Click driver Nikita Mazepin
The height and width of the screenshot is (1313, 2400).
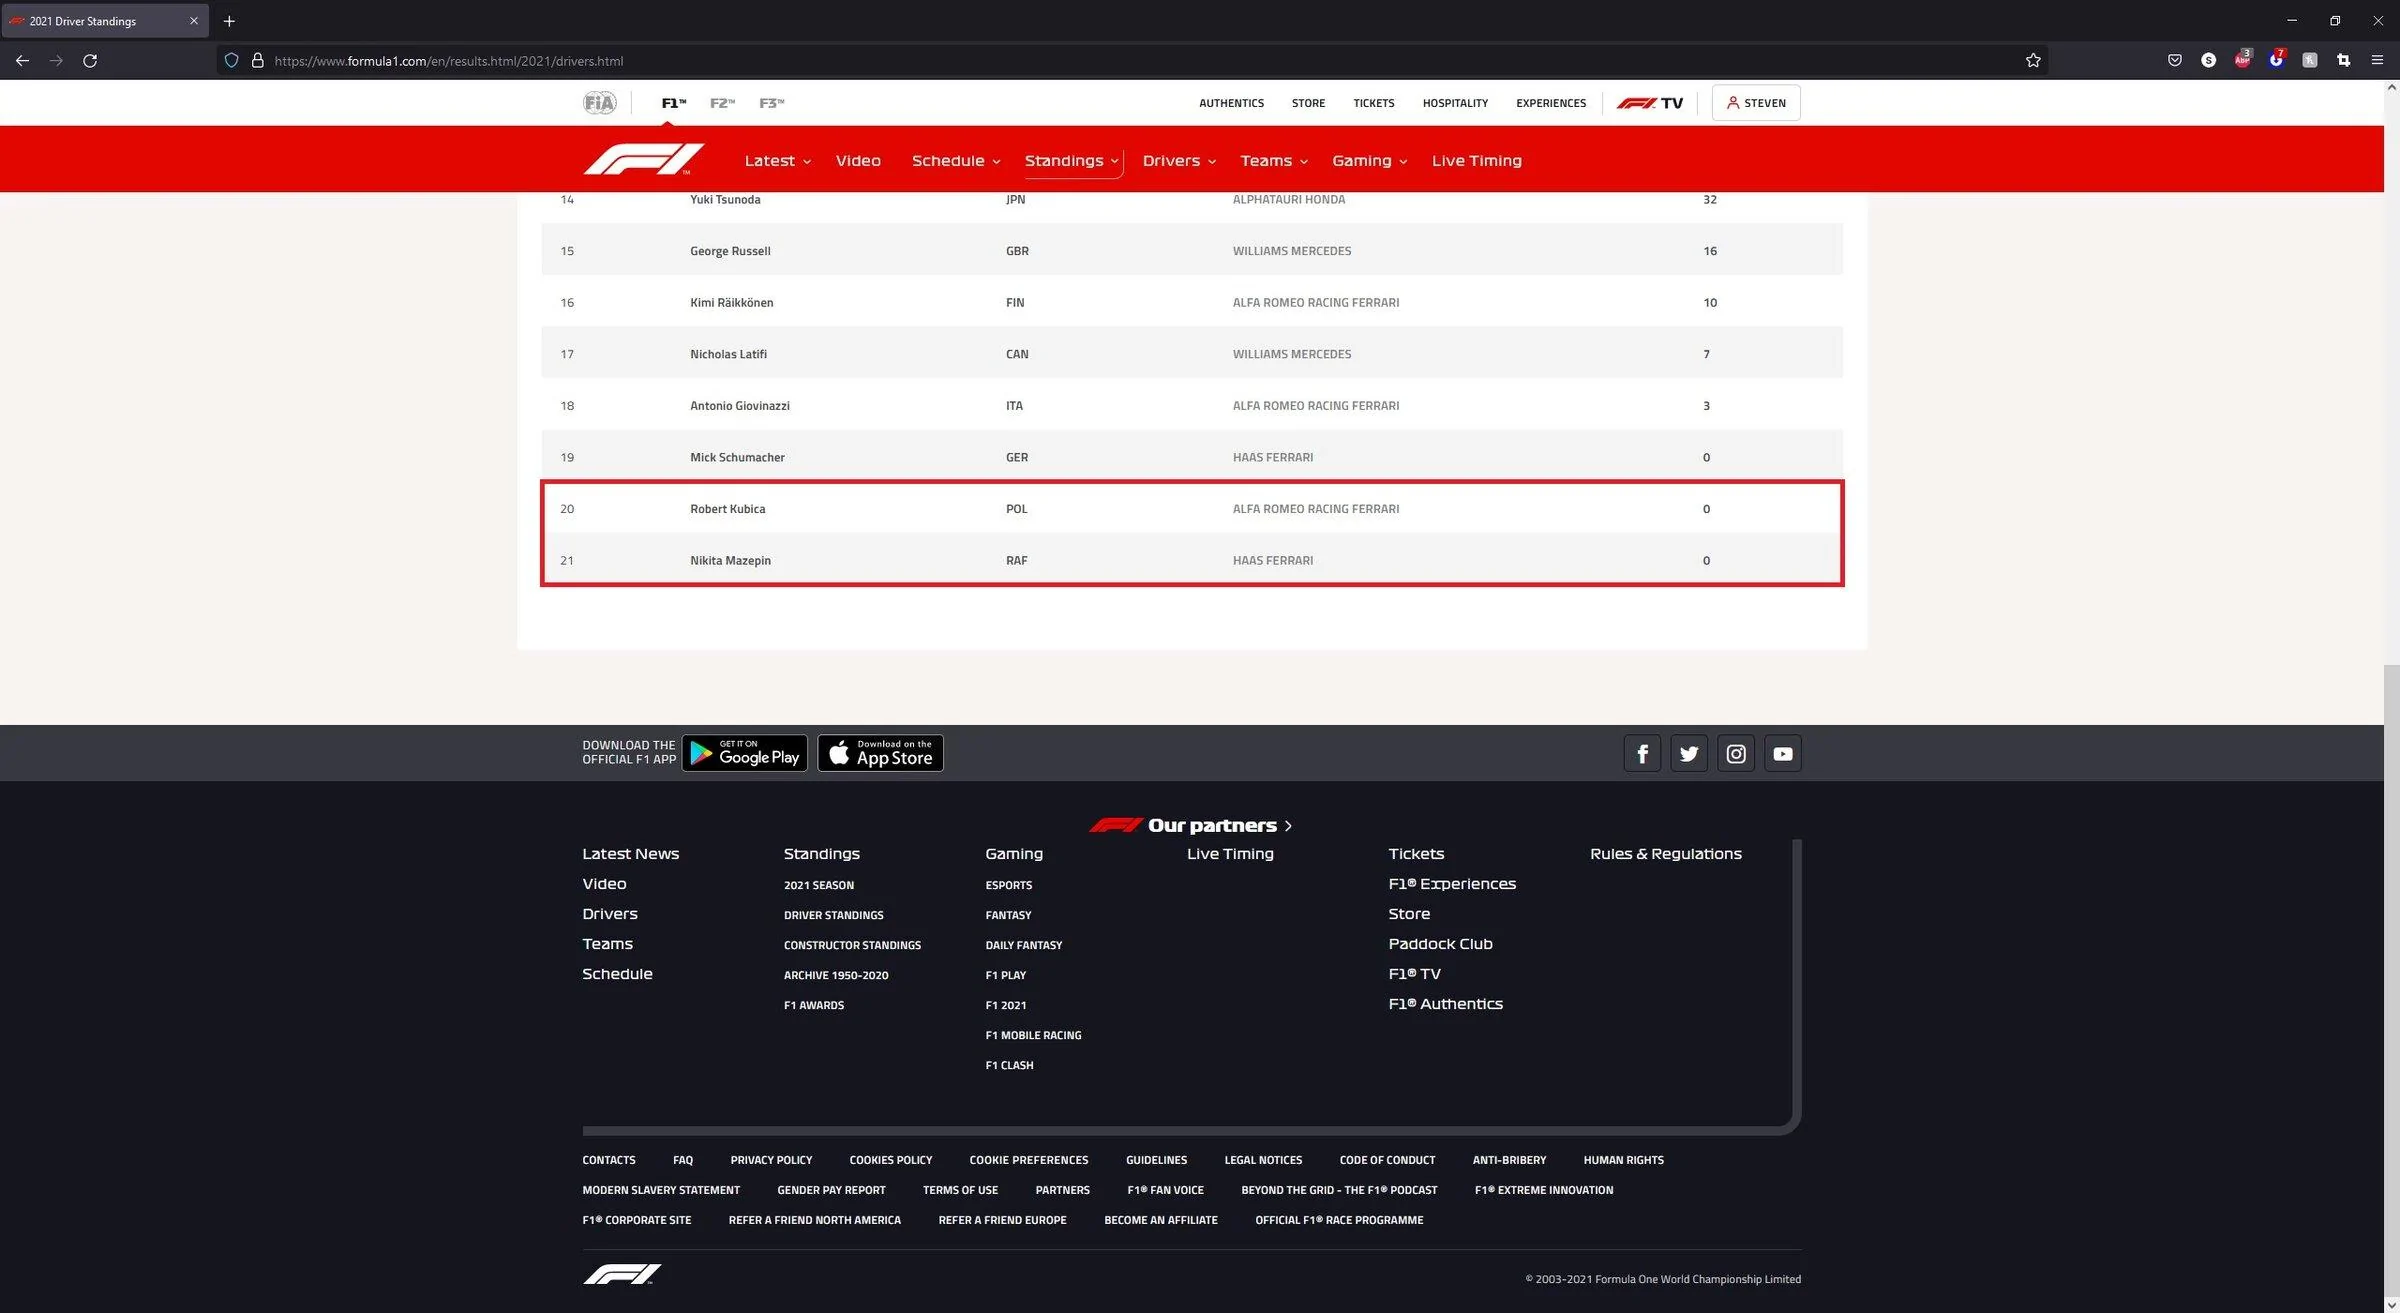coord(730,561)
